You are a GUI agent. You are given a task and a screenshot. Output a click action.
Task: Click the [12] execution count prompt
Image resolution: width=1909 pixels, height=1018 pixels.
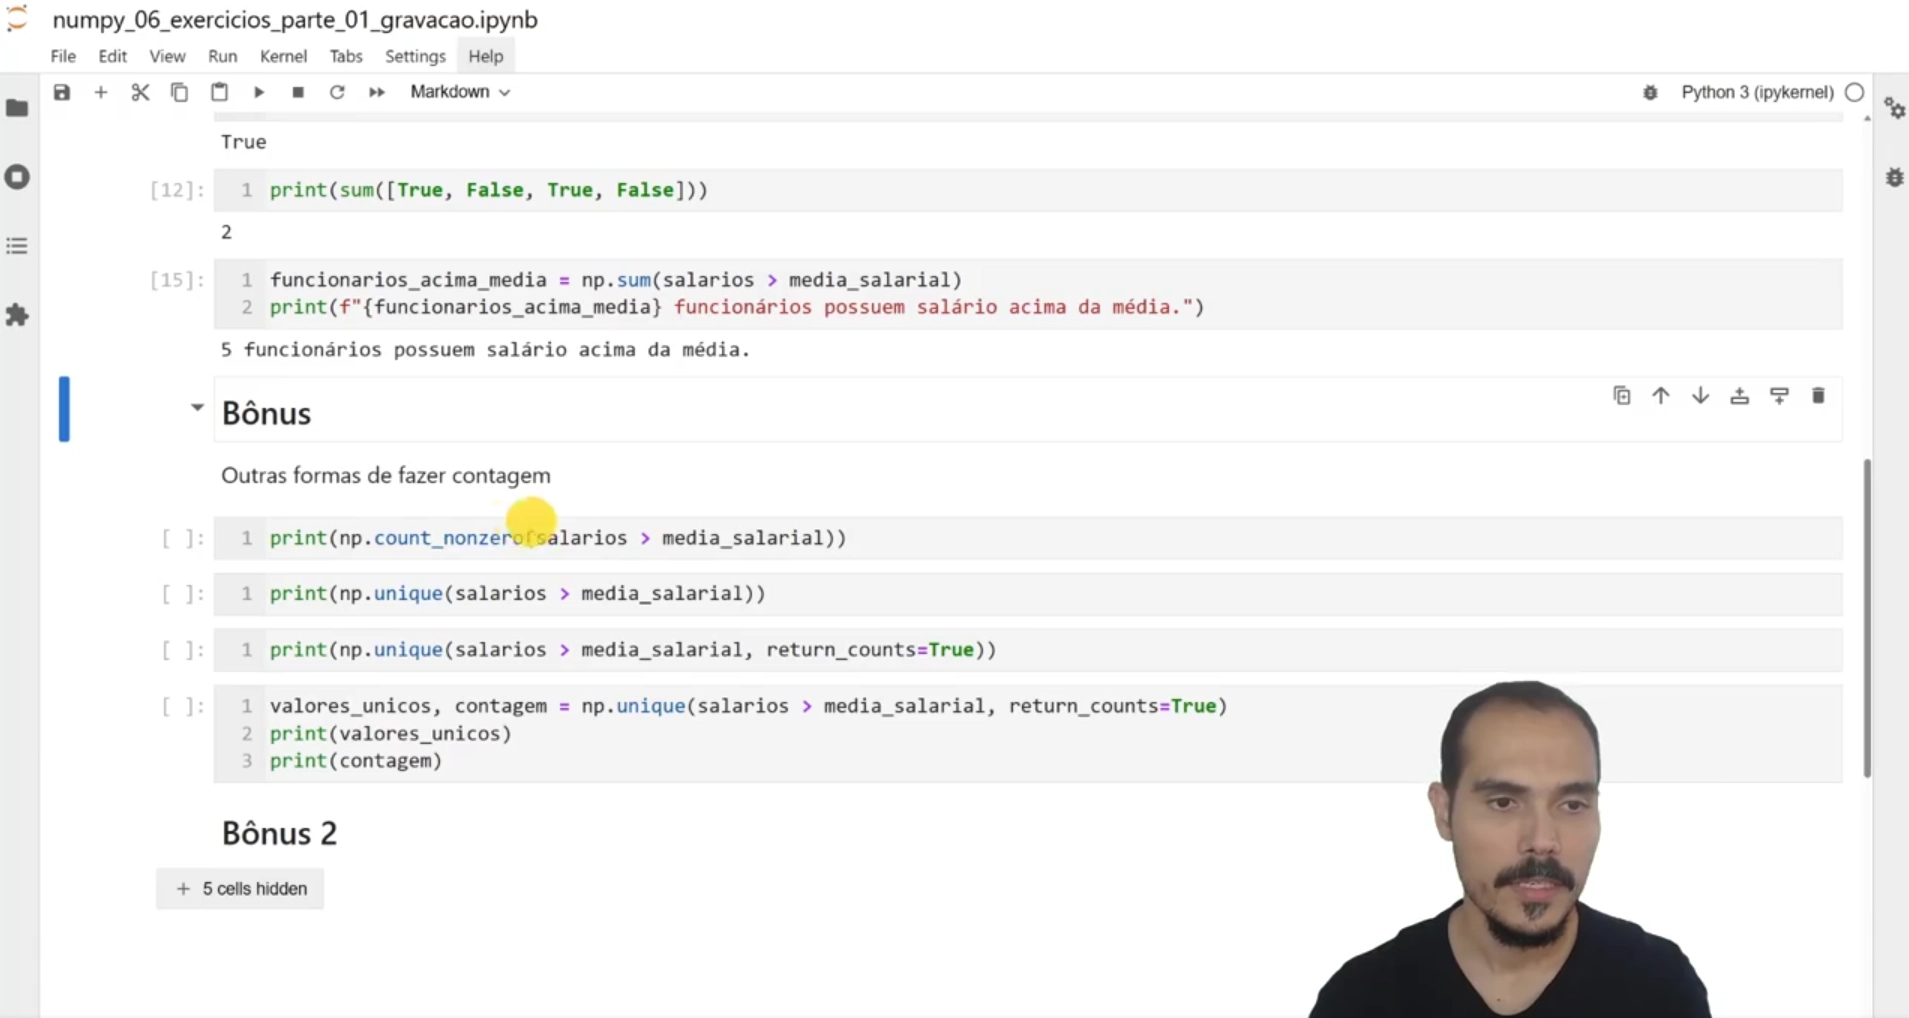177,190
